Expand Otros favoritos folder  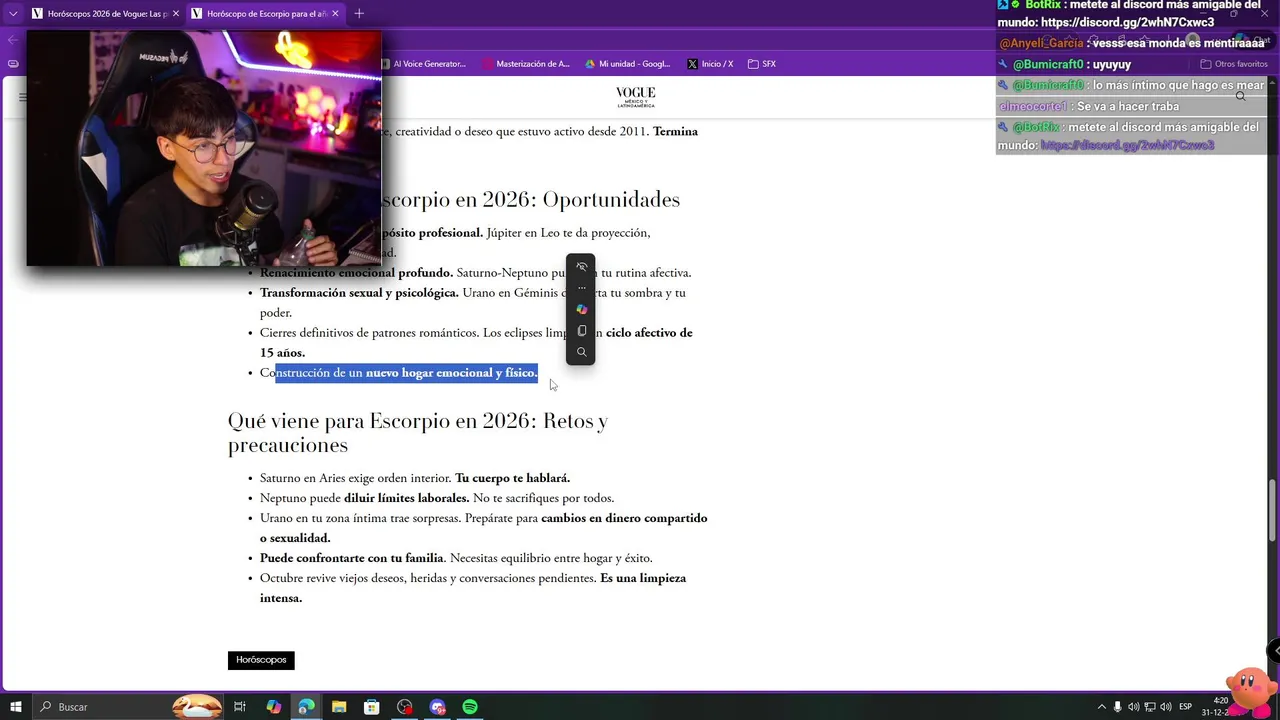pyautogui.click(x=1234, y=64)
